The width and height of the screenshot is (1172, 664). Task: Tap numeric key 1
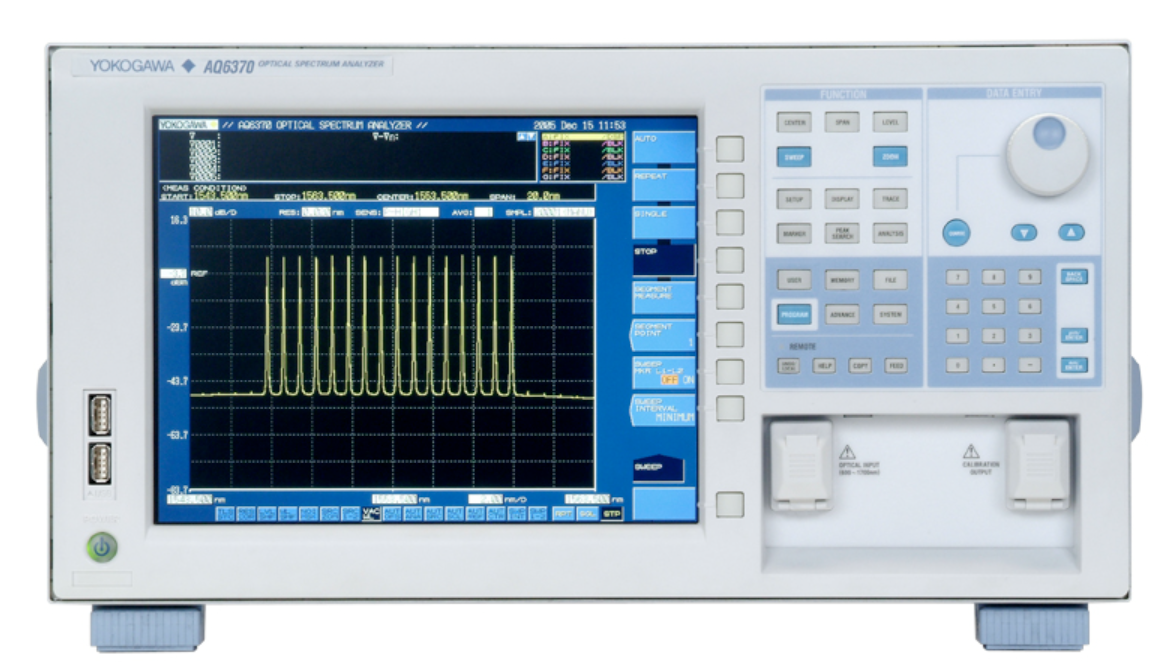click(957, 336)
